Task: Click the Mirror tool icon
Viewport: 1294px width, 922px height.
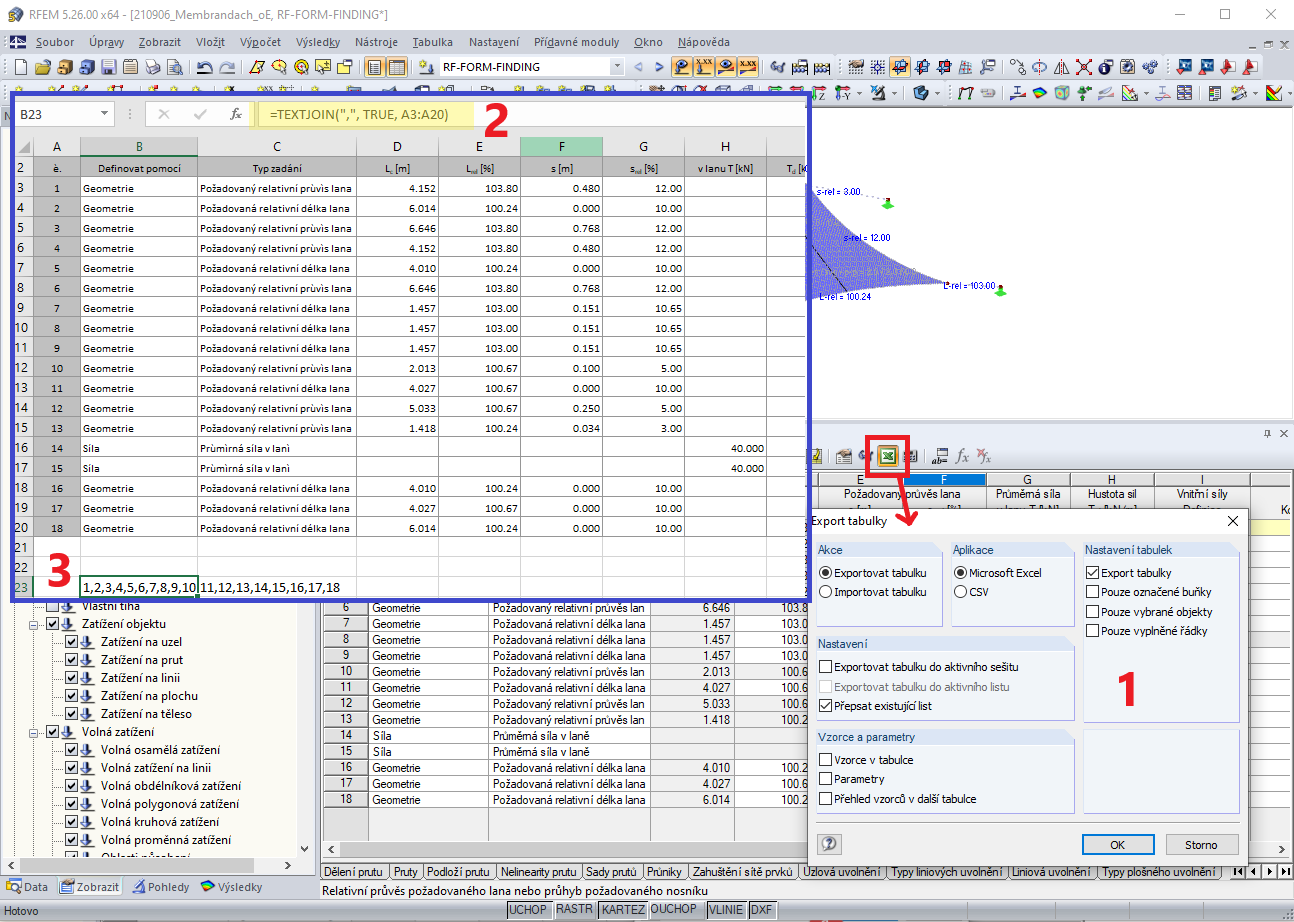Action: [1062, 67]
